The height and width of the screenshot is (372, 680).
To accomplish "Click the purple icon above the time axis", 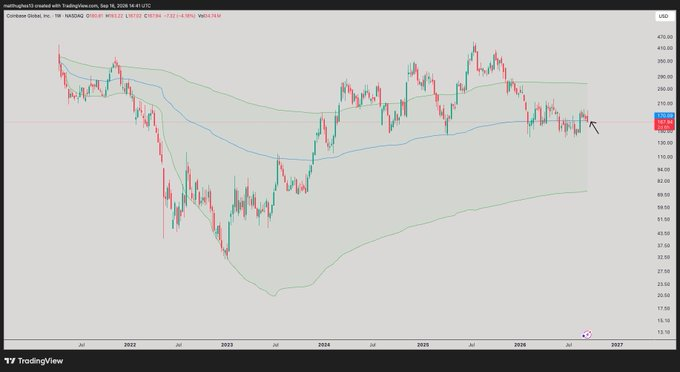I will tap(586, 334).
